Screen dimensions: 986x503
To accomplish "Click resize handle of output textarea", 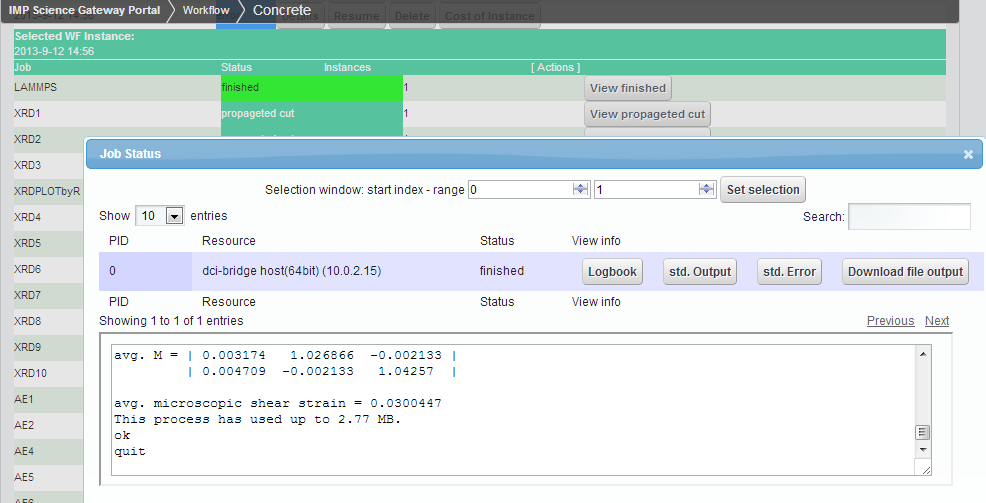I will coord(925,470).
